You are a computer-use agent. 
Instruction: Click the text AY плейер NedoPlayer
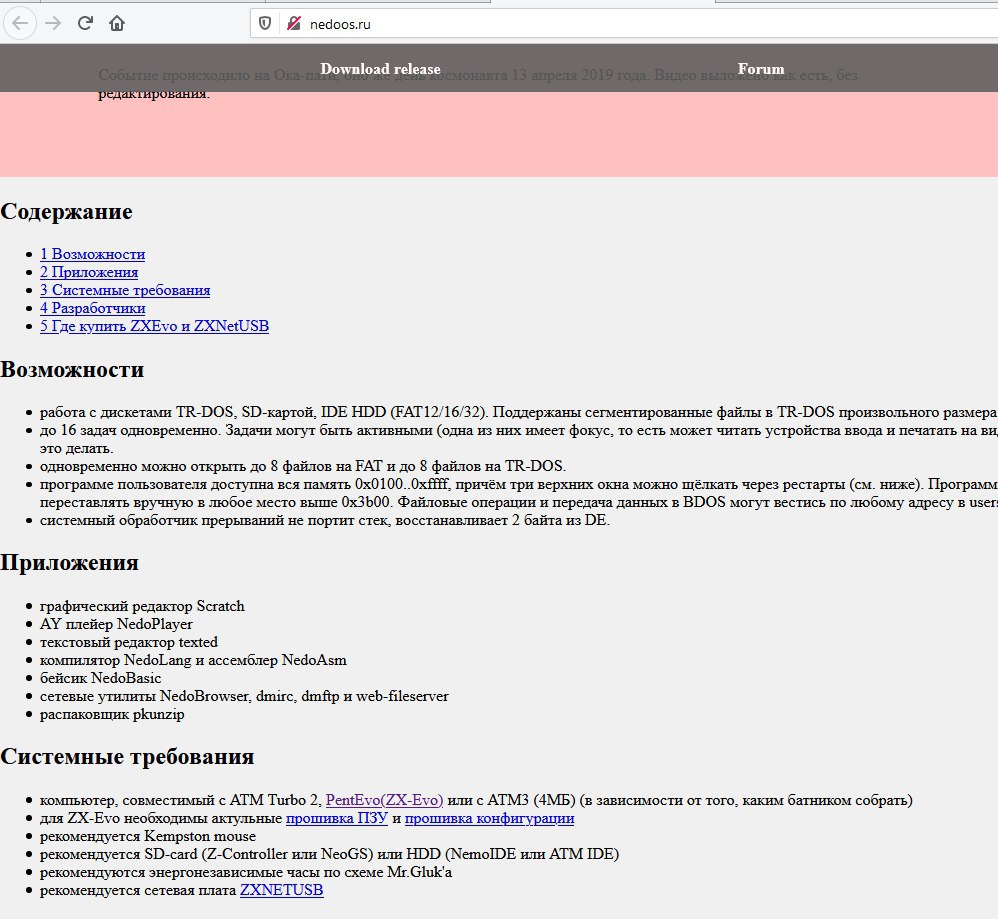[x=116, y=624]
